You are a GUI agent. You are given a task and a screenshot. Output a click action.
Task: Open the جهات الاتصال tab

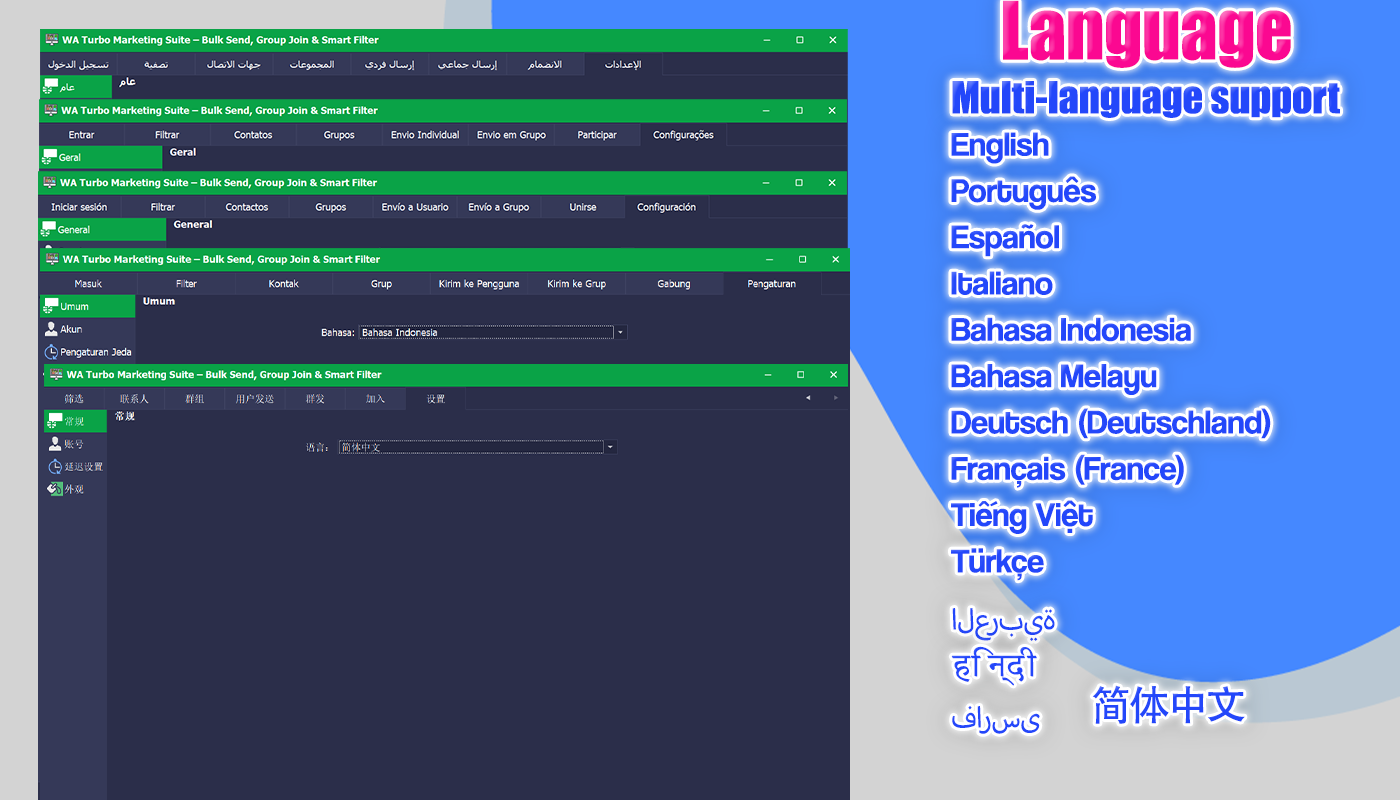234,64
